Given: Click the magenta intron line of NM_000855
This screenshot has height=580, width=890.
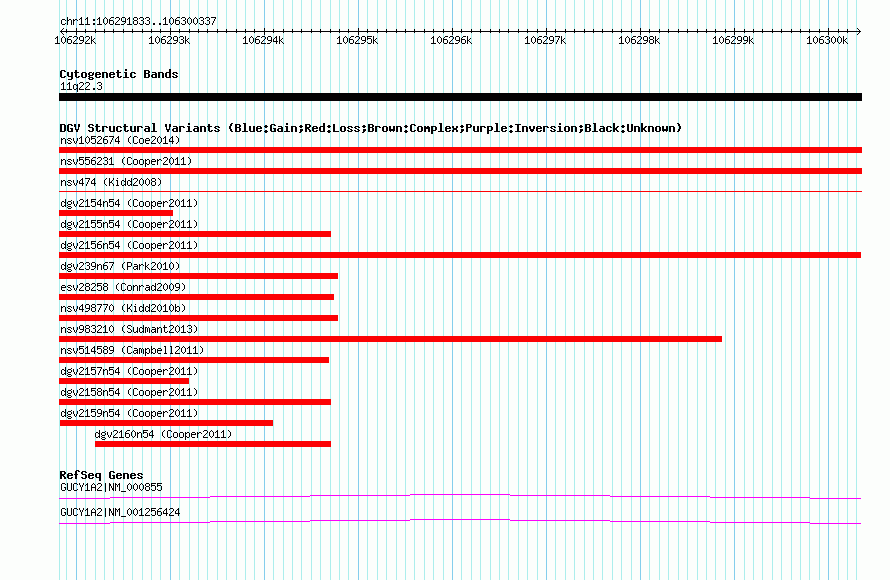Looking at the screenshot, I should click(x=460, y=497).
